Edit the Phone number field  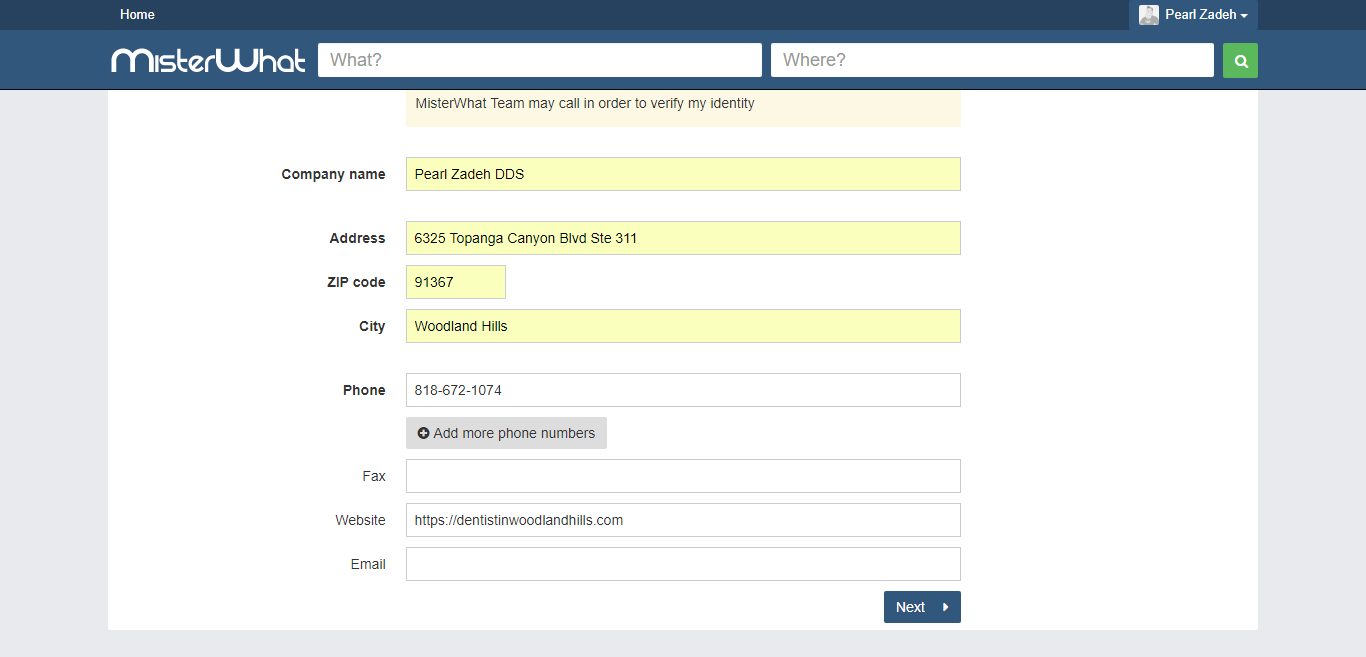[683, 390]
